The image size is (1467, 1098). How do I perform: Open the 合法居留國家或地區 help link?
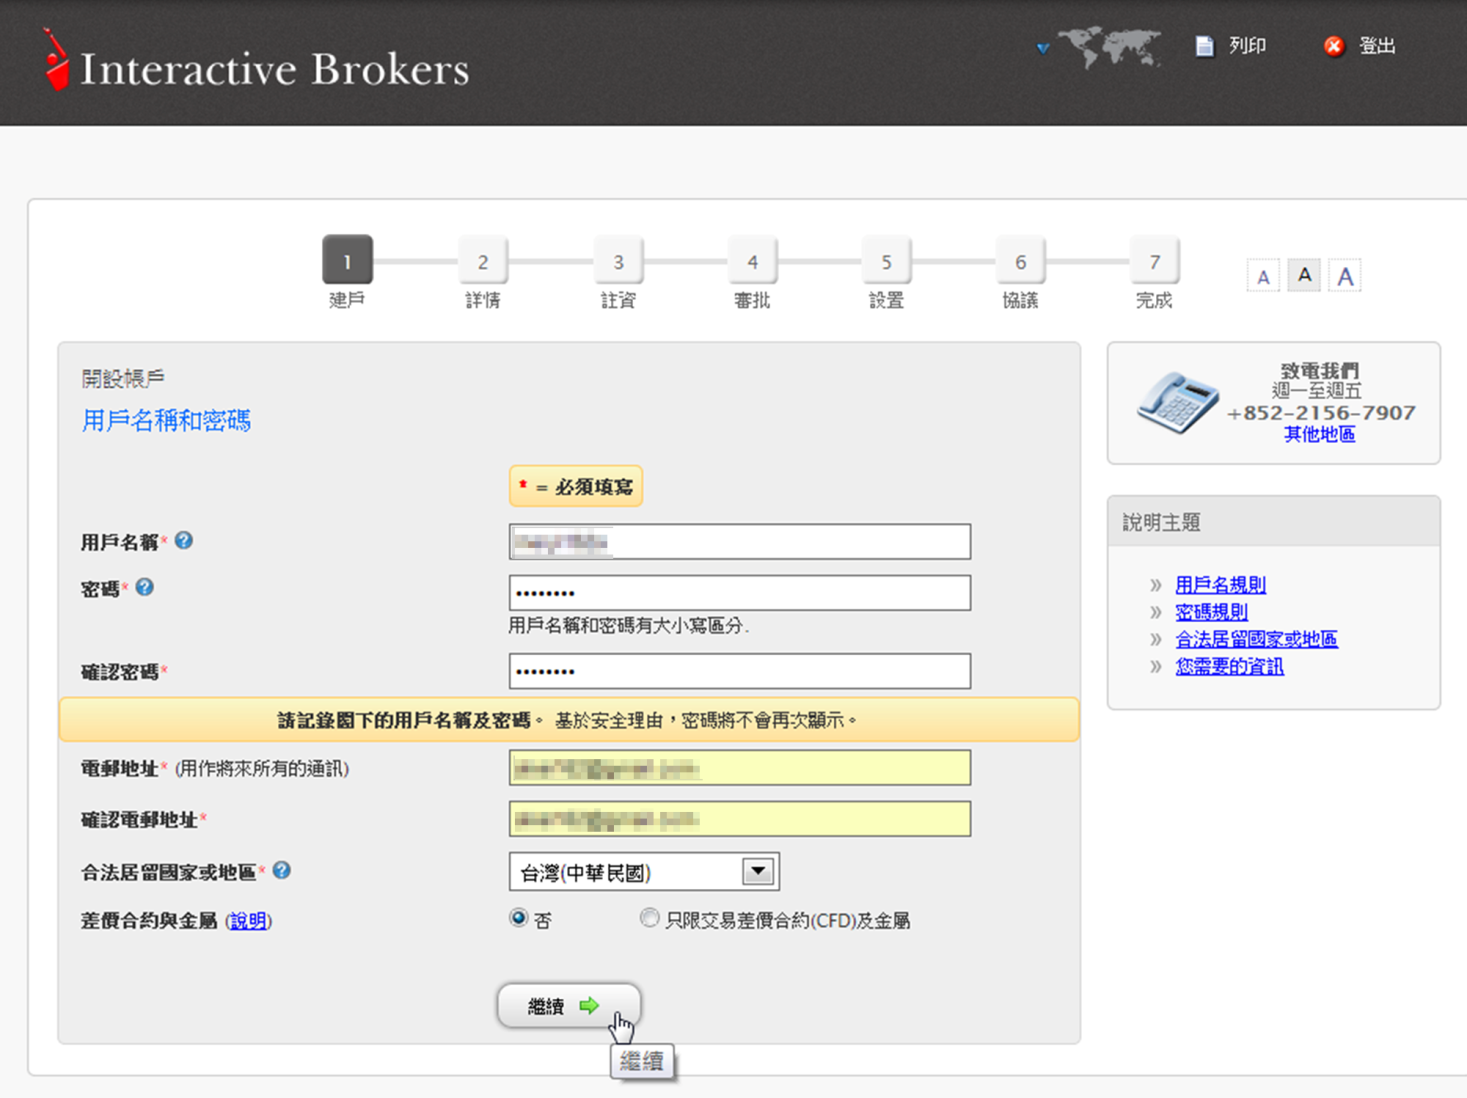coord(1257,639)
